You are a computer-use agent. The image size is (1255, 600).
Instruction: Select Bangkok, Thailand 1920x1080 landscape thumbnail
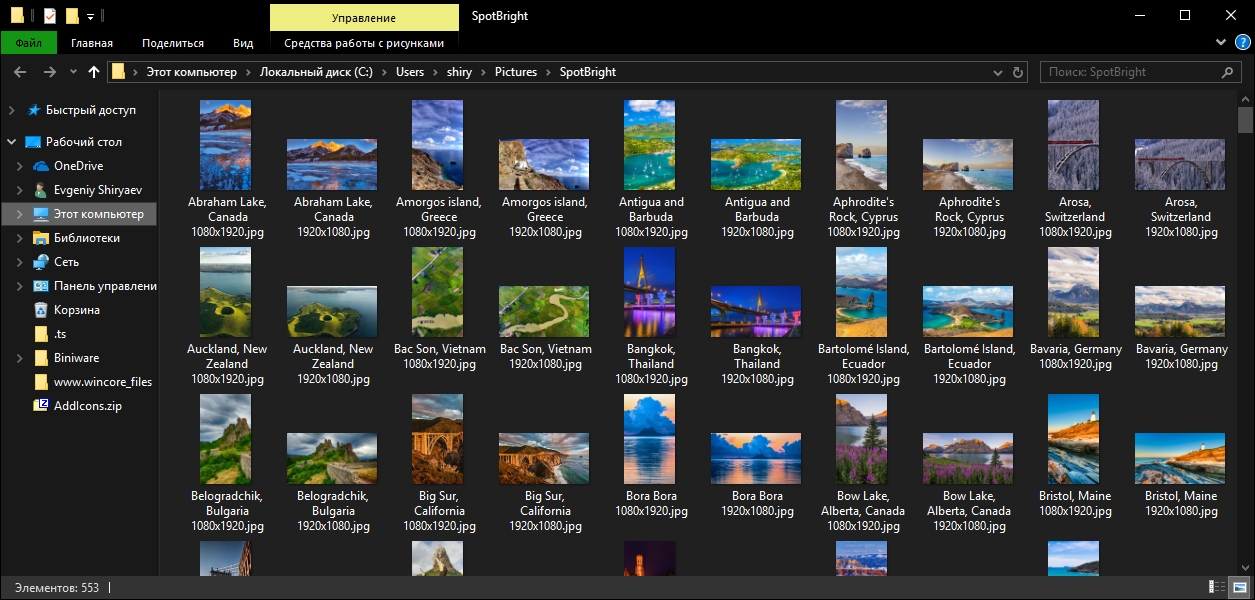pos(756,311)
